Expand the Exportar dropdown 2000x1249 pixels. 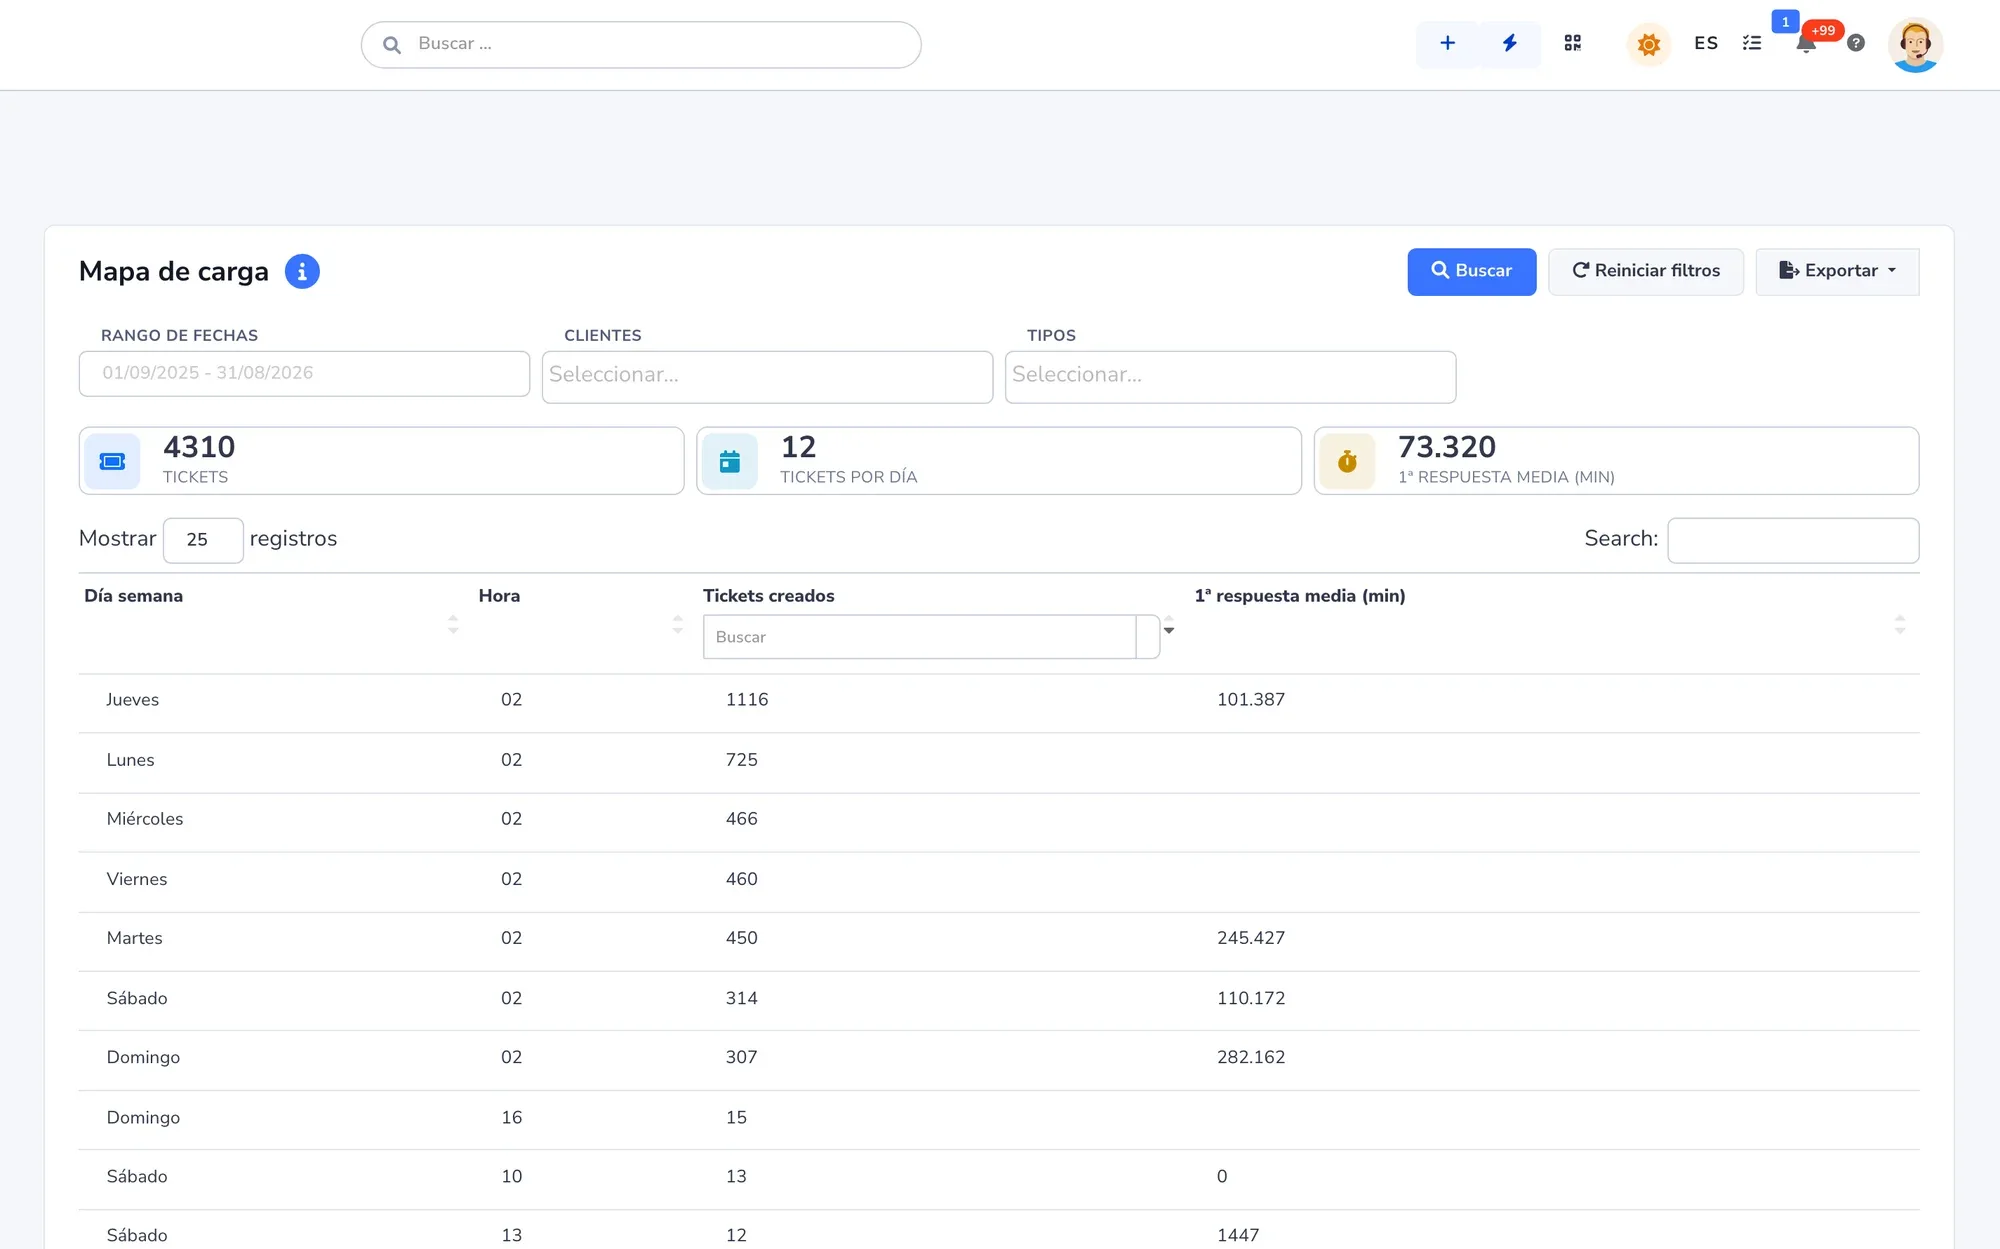(x=1837, y=272)
